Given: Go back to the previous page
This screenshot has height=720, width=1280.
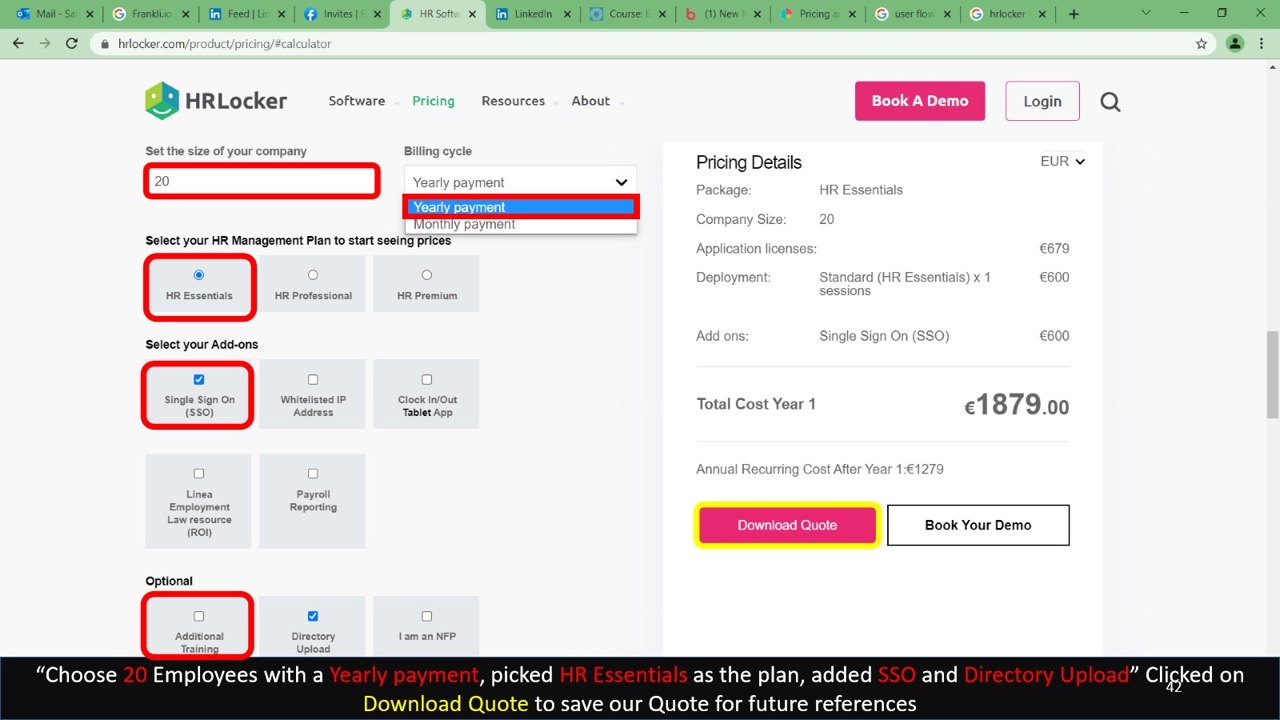Looking at the screenshot, I should pyautogui.click(x=18, y=44).
